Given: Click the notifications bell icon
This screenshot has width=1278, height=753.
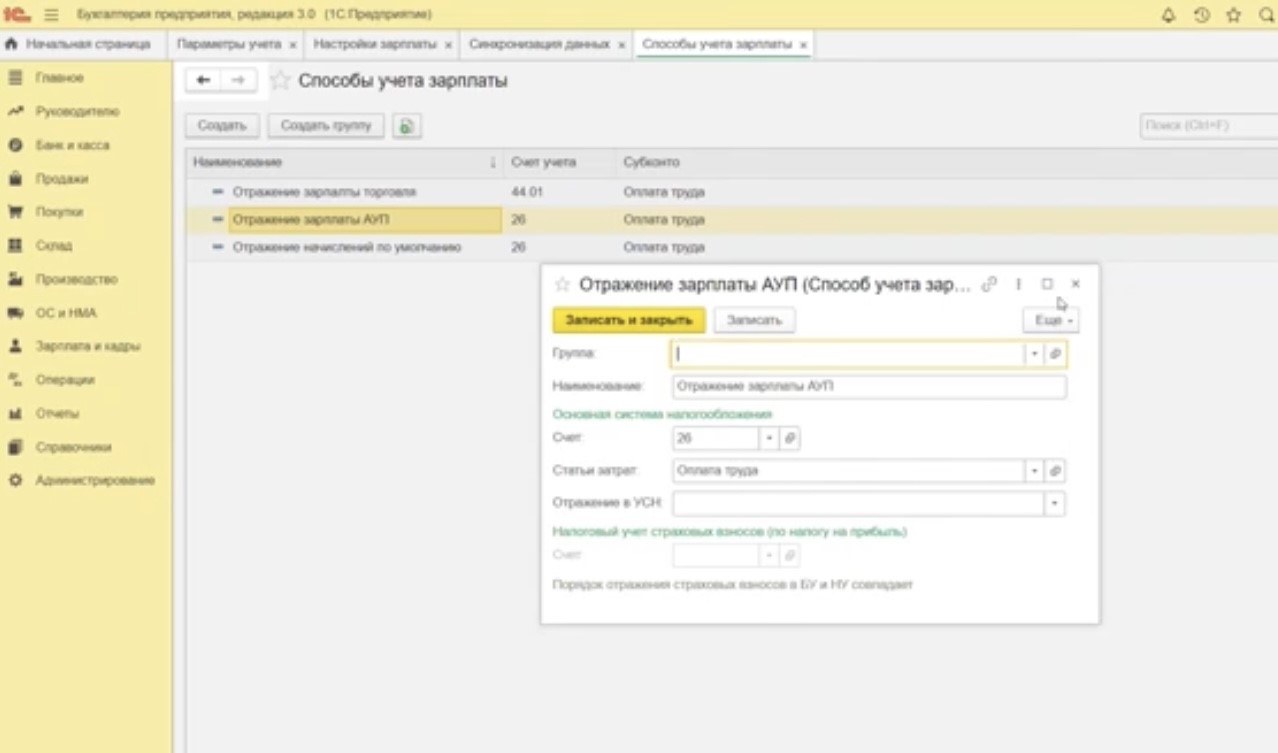Looking at the screenshot, I should pyautogui.click(x=1168, y=15).
